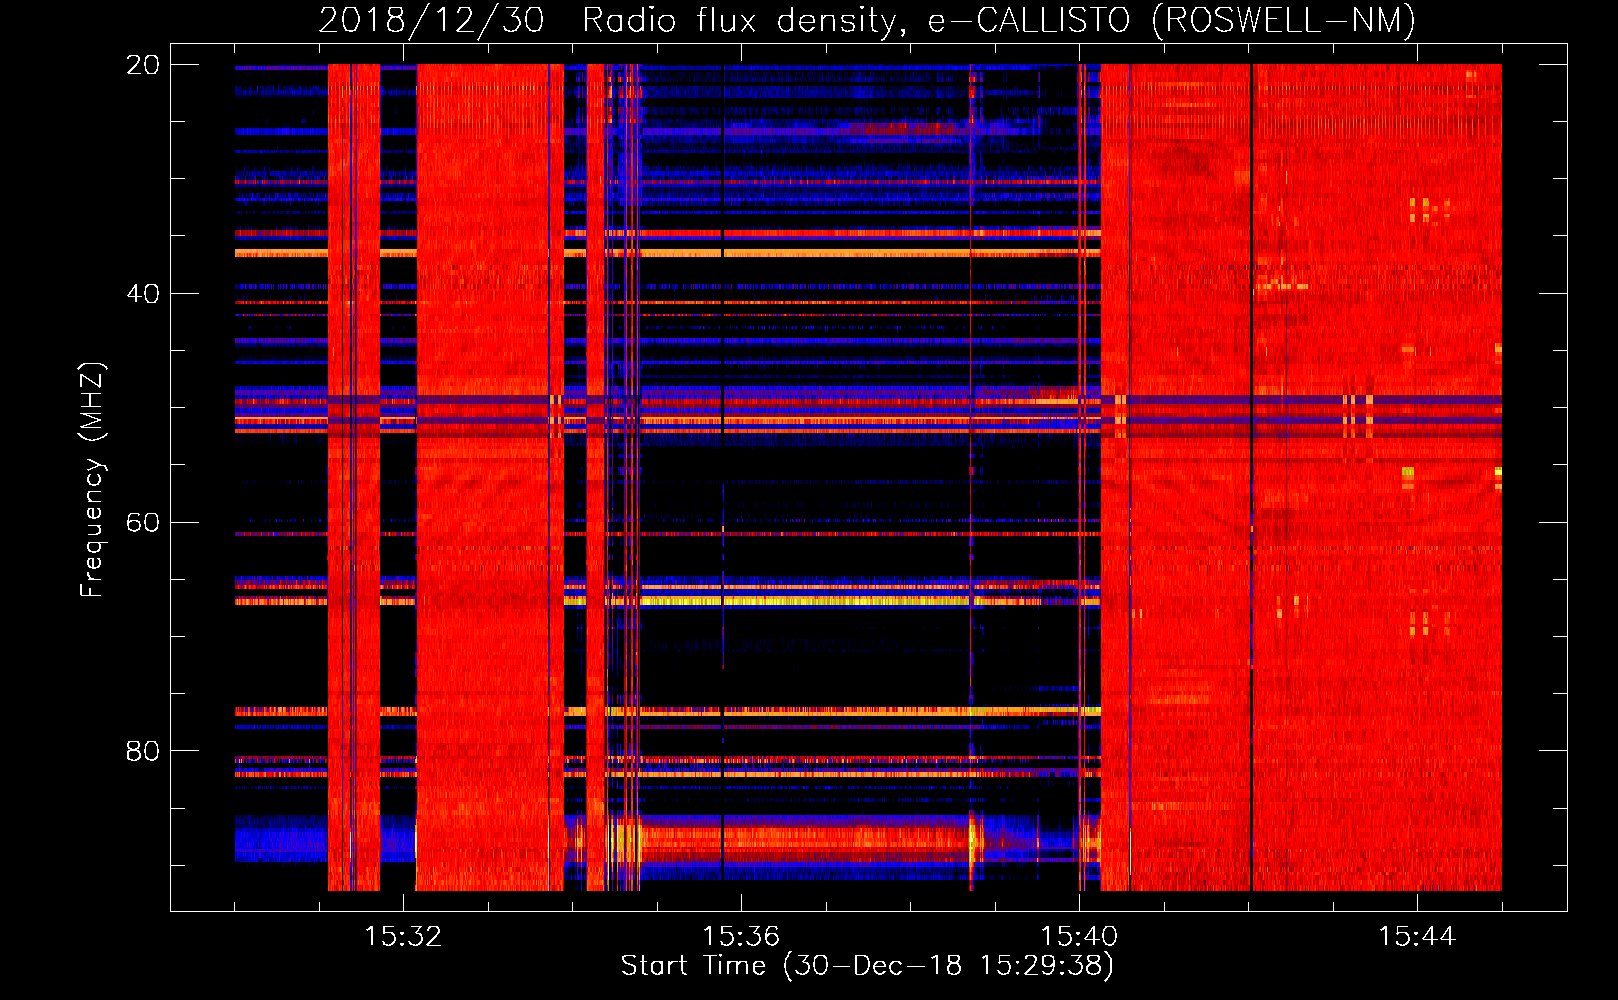Click the 60 frequency tick label
Image resolution: width=1618 pixels, height=1000 pixels.
pyautogui.click(x=142, y=523)
